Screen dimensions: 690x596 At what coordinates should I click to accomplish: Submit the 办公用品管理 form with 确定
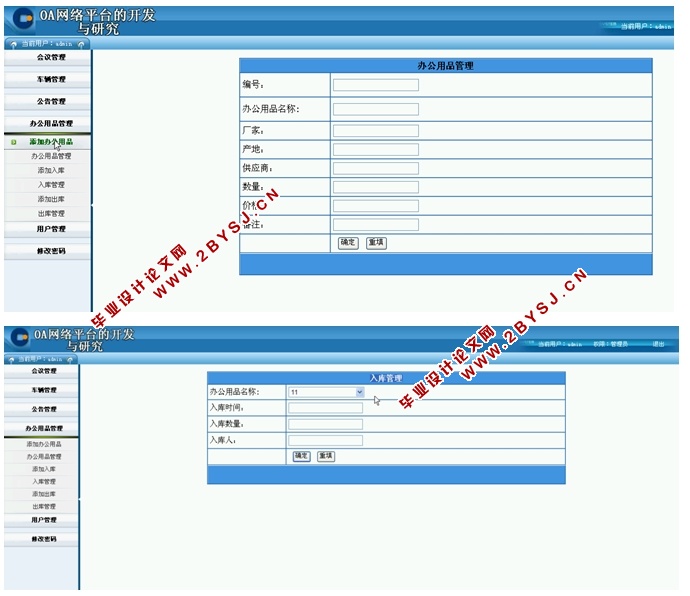click(x=348, y=243)
